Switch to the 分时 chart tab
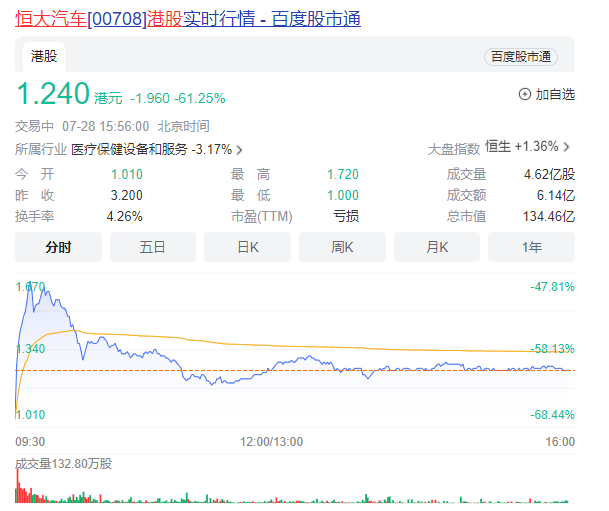The width and height of the screenshot is (609, 511). pyautogui.click(x=58, y=247)
